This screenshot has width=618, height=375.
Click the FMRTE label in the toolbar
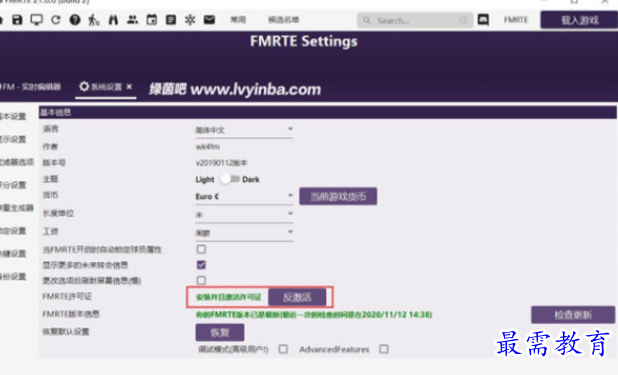(x=516, y=20)
